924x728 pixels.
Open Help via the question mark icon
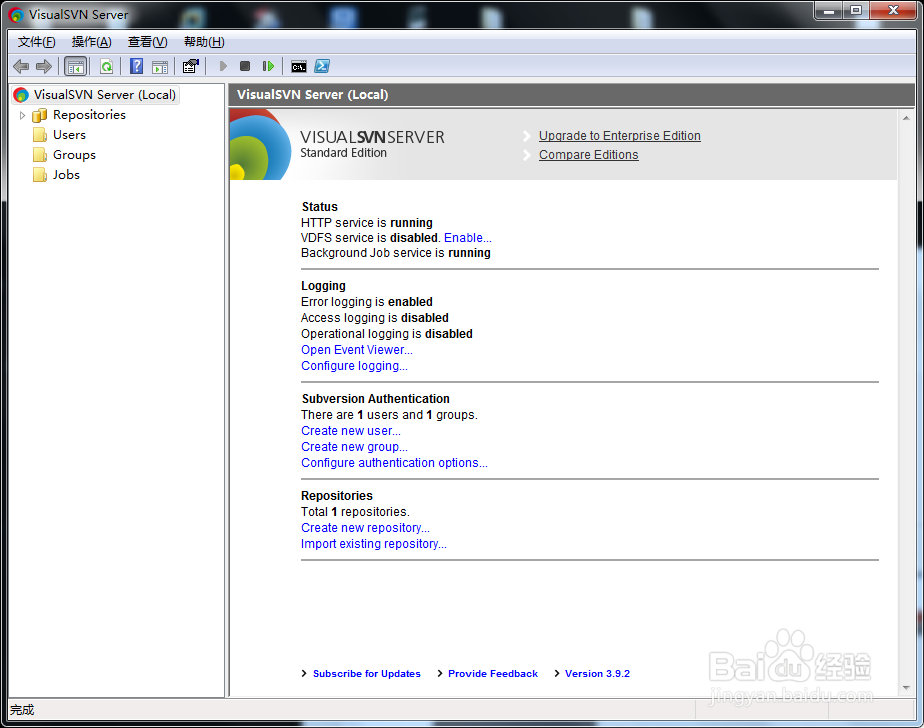click(x=137, y=66)
